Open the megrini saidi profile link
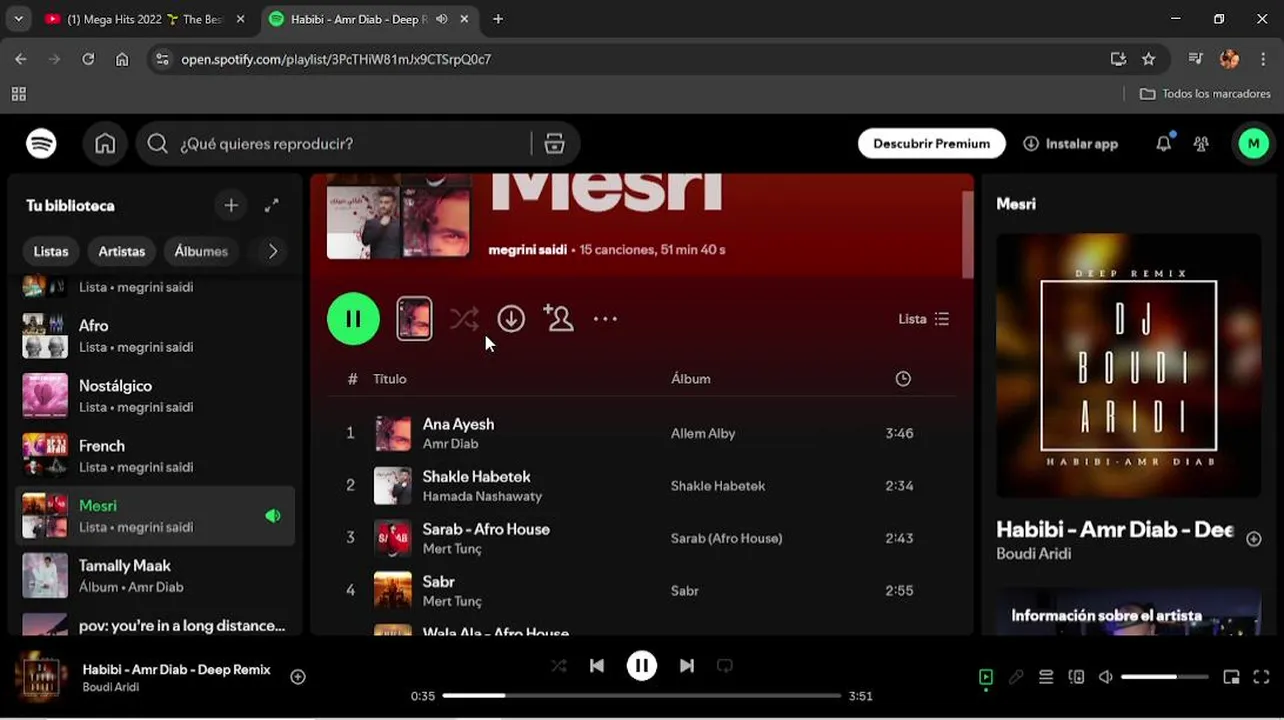Image resolution: width=1284 pixels, height=720 pixels. (x=527, y=250)
